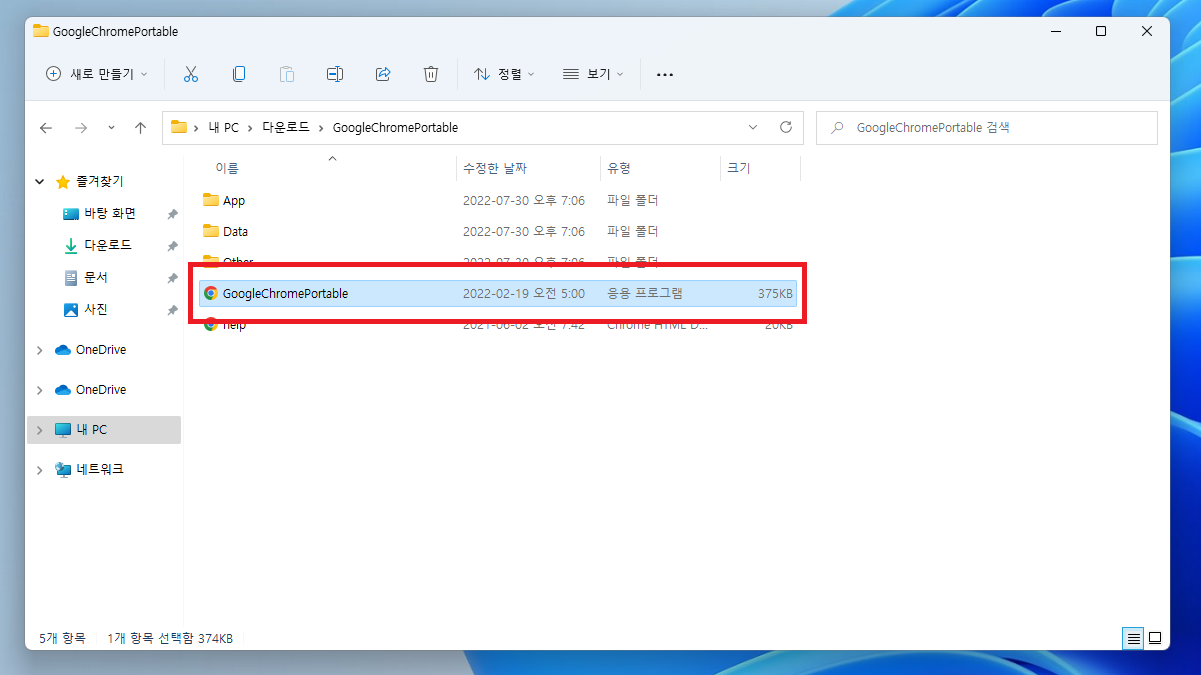Open 다운로드 in the navigation pane
The image size is (1201, 675).
coord(108,245)
